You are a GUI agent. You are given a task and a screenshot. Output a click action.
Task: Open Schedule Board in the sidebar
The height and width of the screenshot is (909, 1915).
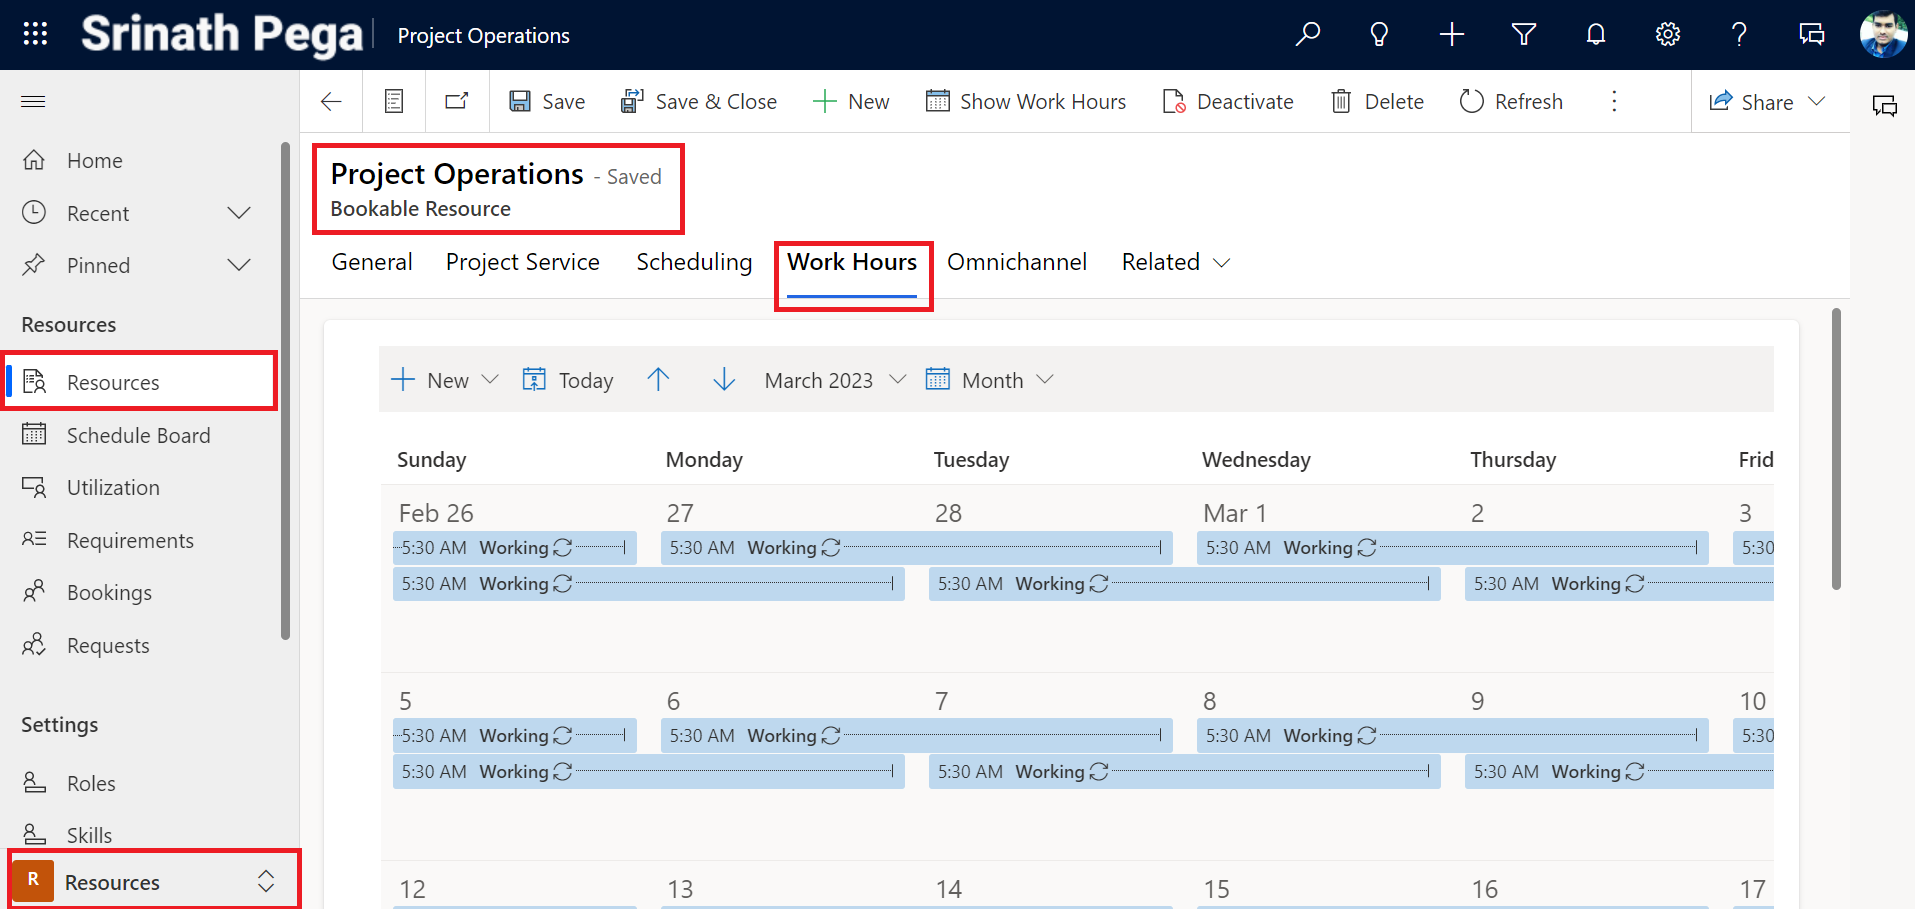[138, 435]
